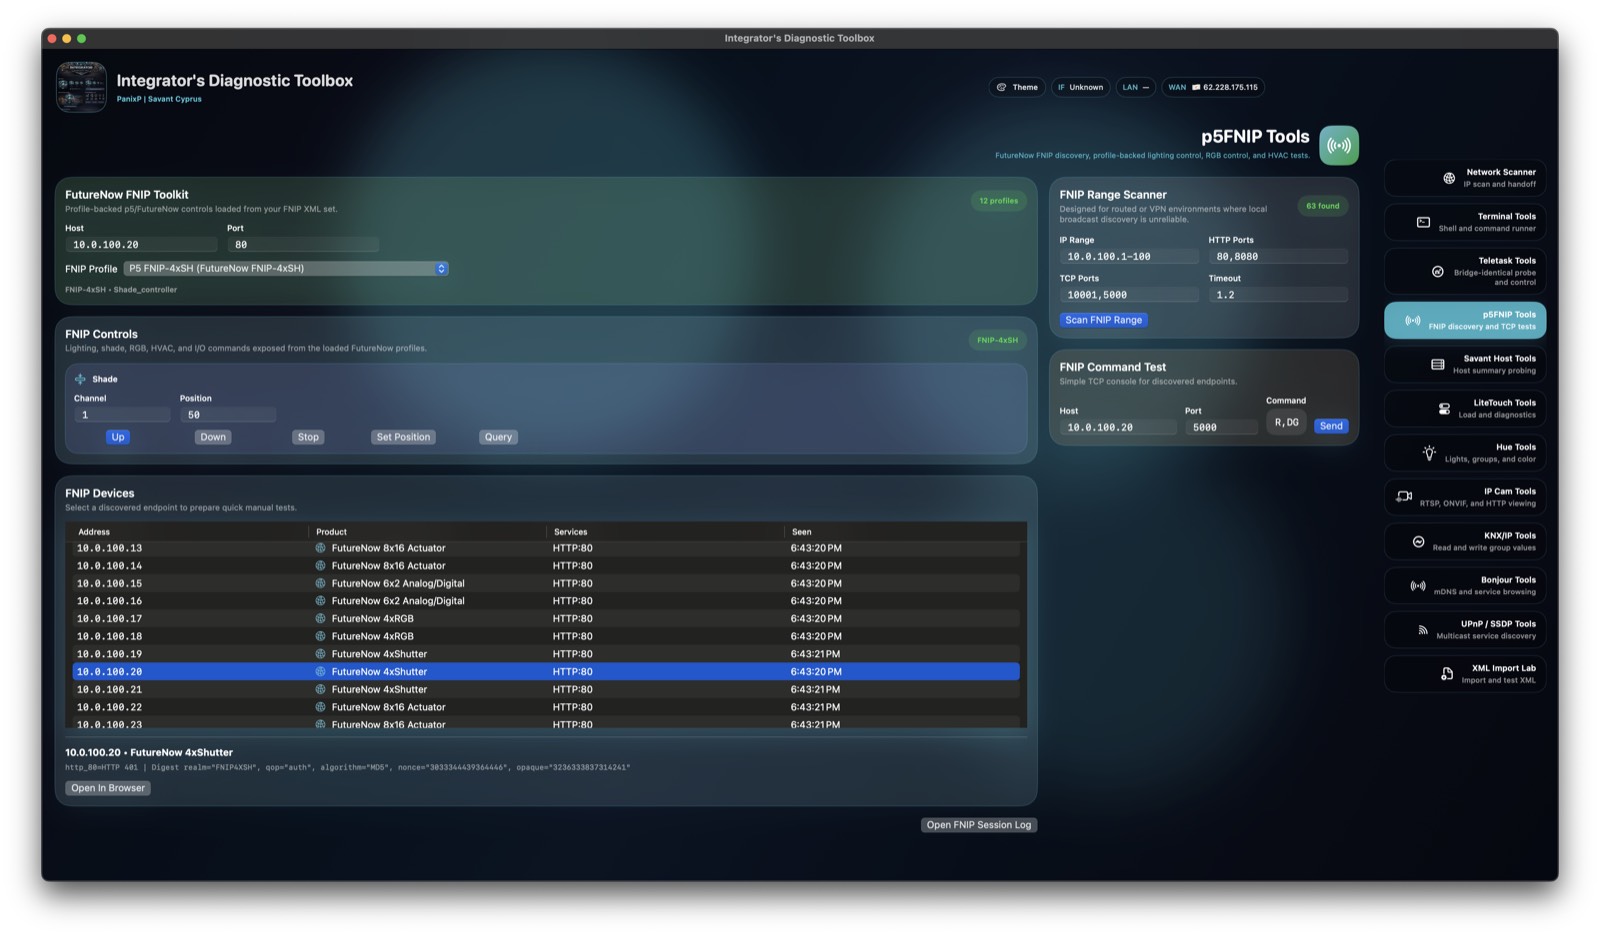Click the Terminal Tools command runner icon

(1423, 221)
